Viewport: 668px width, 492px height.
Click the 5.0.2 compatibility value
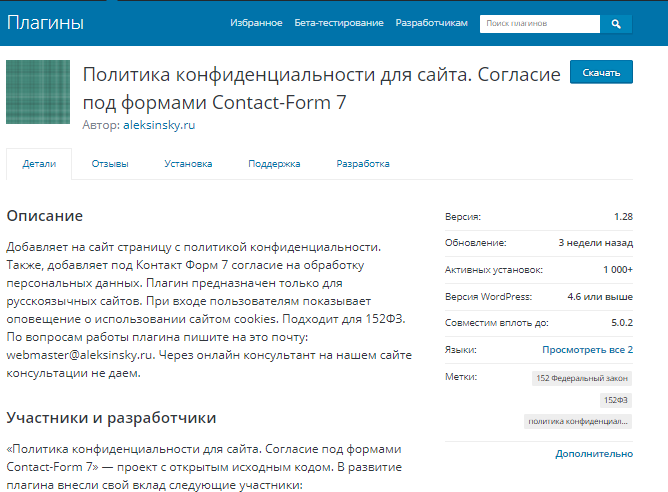coord(622,323)
